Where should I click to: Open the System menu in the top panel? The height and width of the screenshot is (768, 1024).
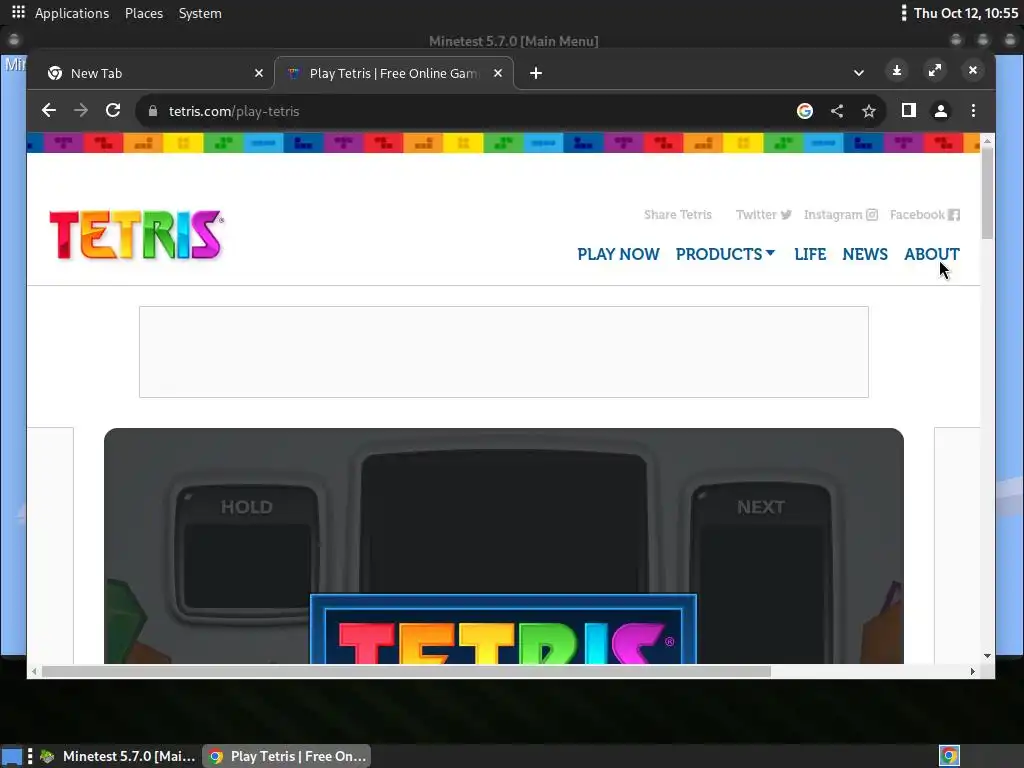point(200,13)
